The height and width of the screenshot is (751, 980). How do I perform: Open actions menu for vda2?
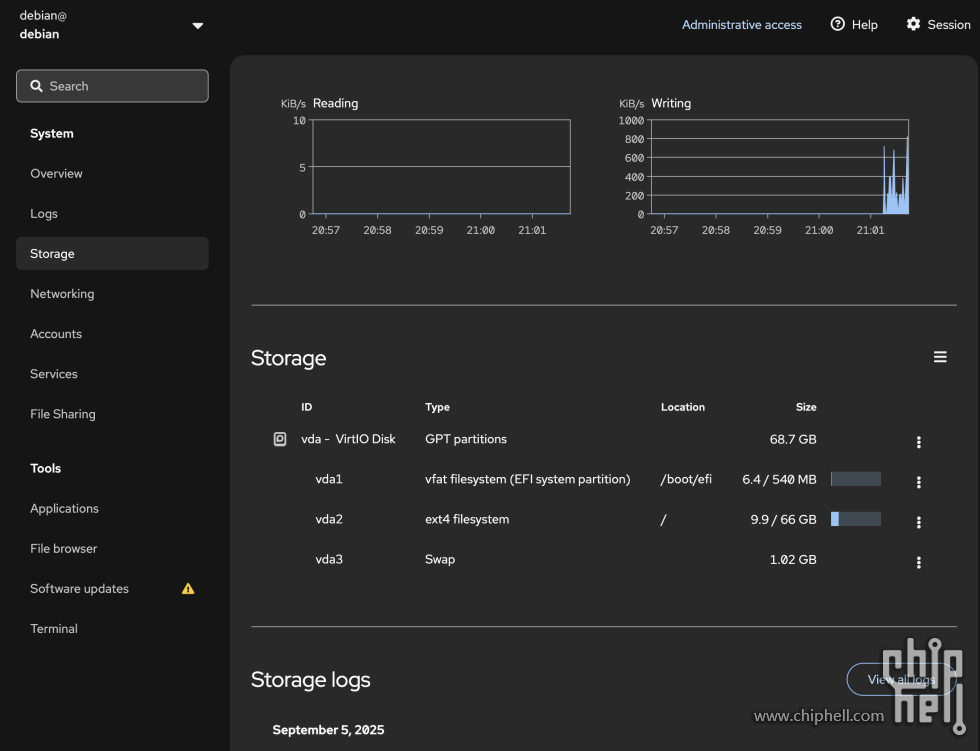tap(918, 522)
